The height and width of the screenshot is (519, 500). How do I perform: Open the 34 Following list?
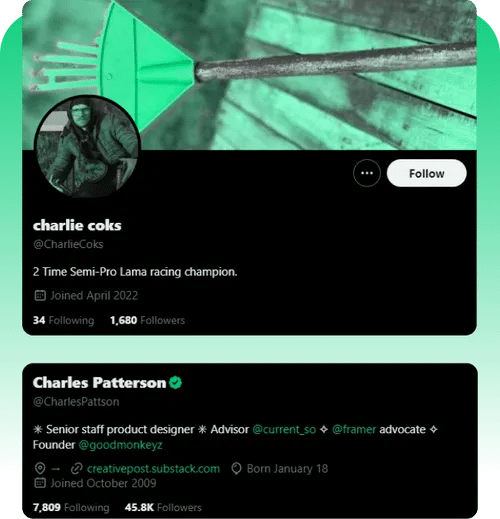pyautogui.click(x=63, y=320)
